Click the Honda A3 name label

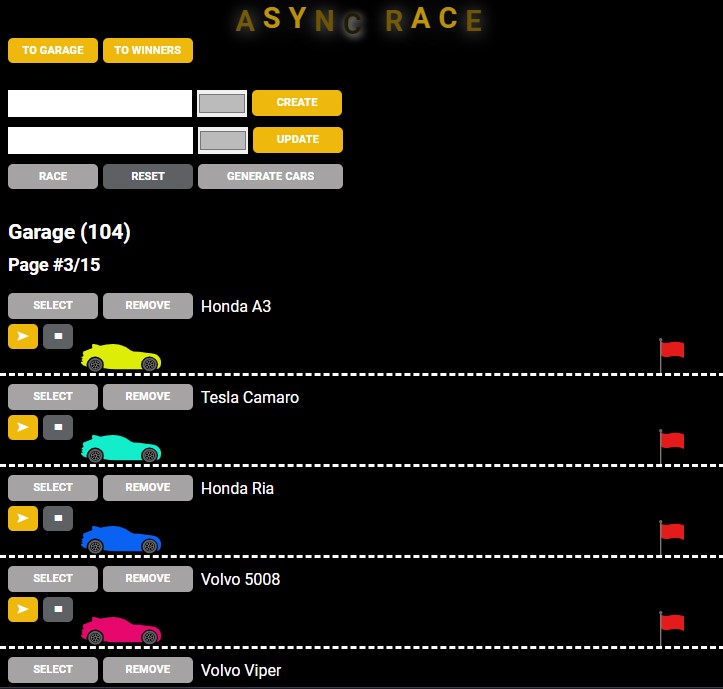click(236, 306)
